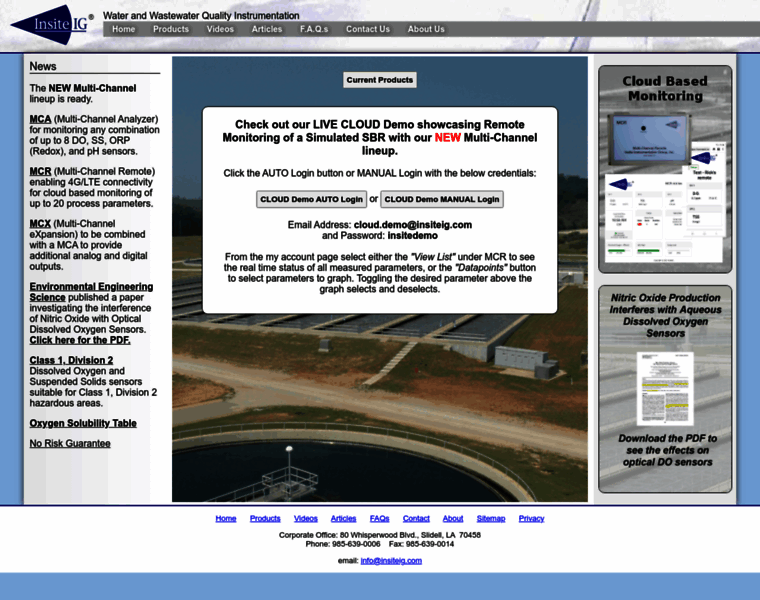Open the MCX news link
The height and width of the screenshot is (600, 760).
(40, 224)
